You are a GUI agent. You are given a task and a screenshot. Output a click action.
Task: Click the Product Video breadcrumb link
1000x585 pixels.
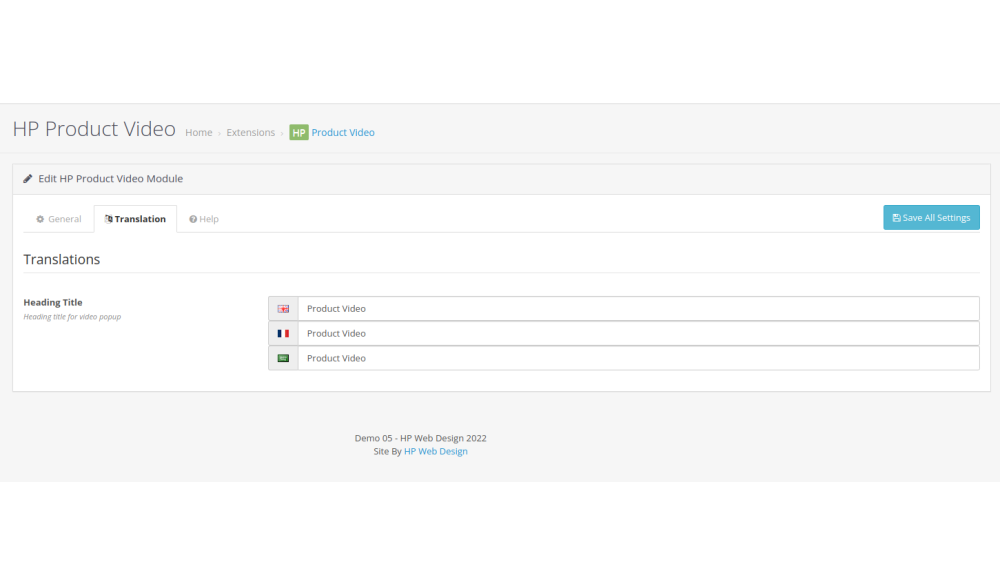343,133
